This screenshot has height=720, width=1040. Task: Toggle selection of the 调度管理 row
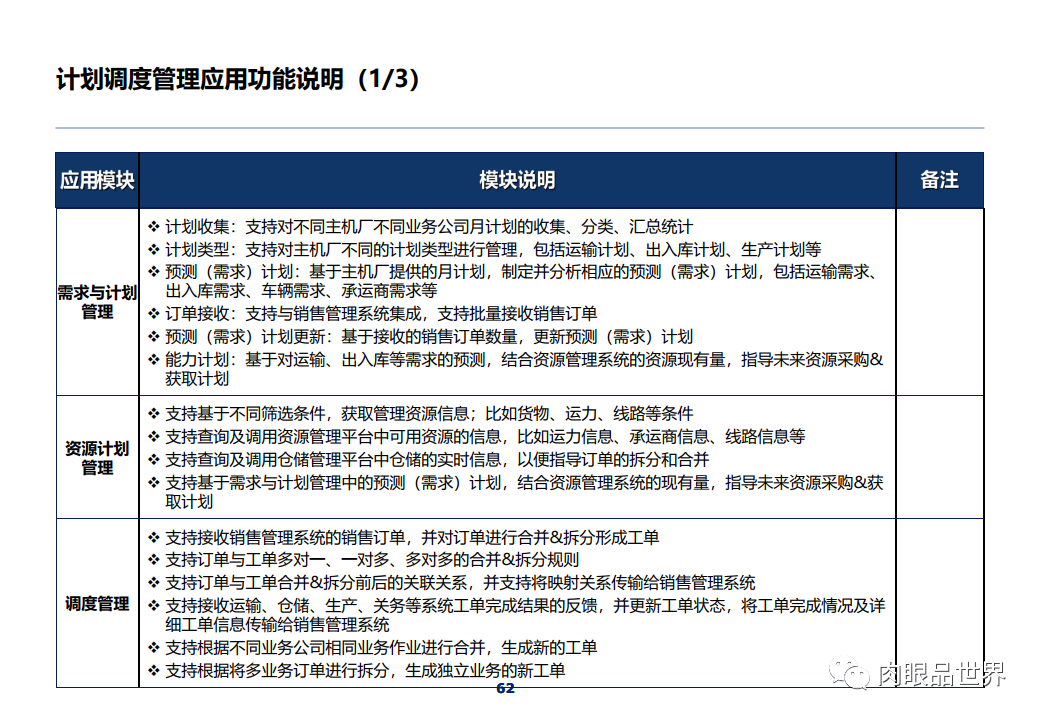[x=97, y=604]
